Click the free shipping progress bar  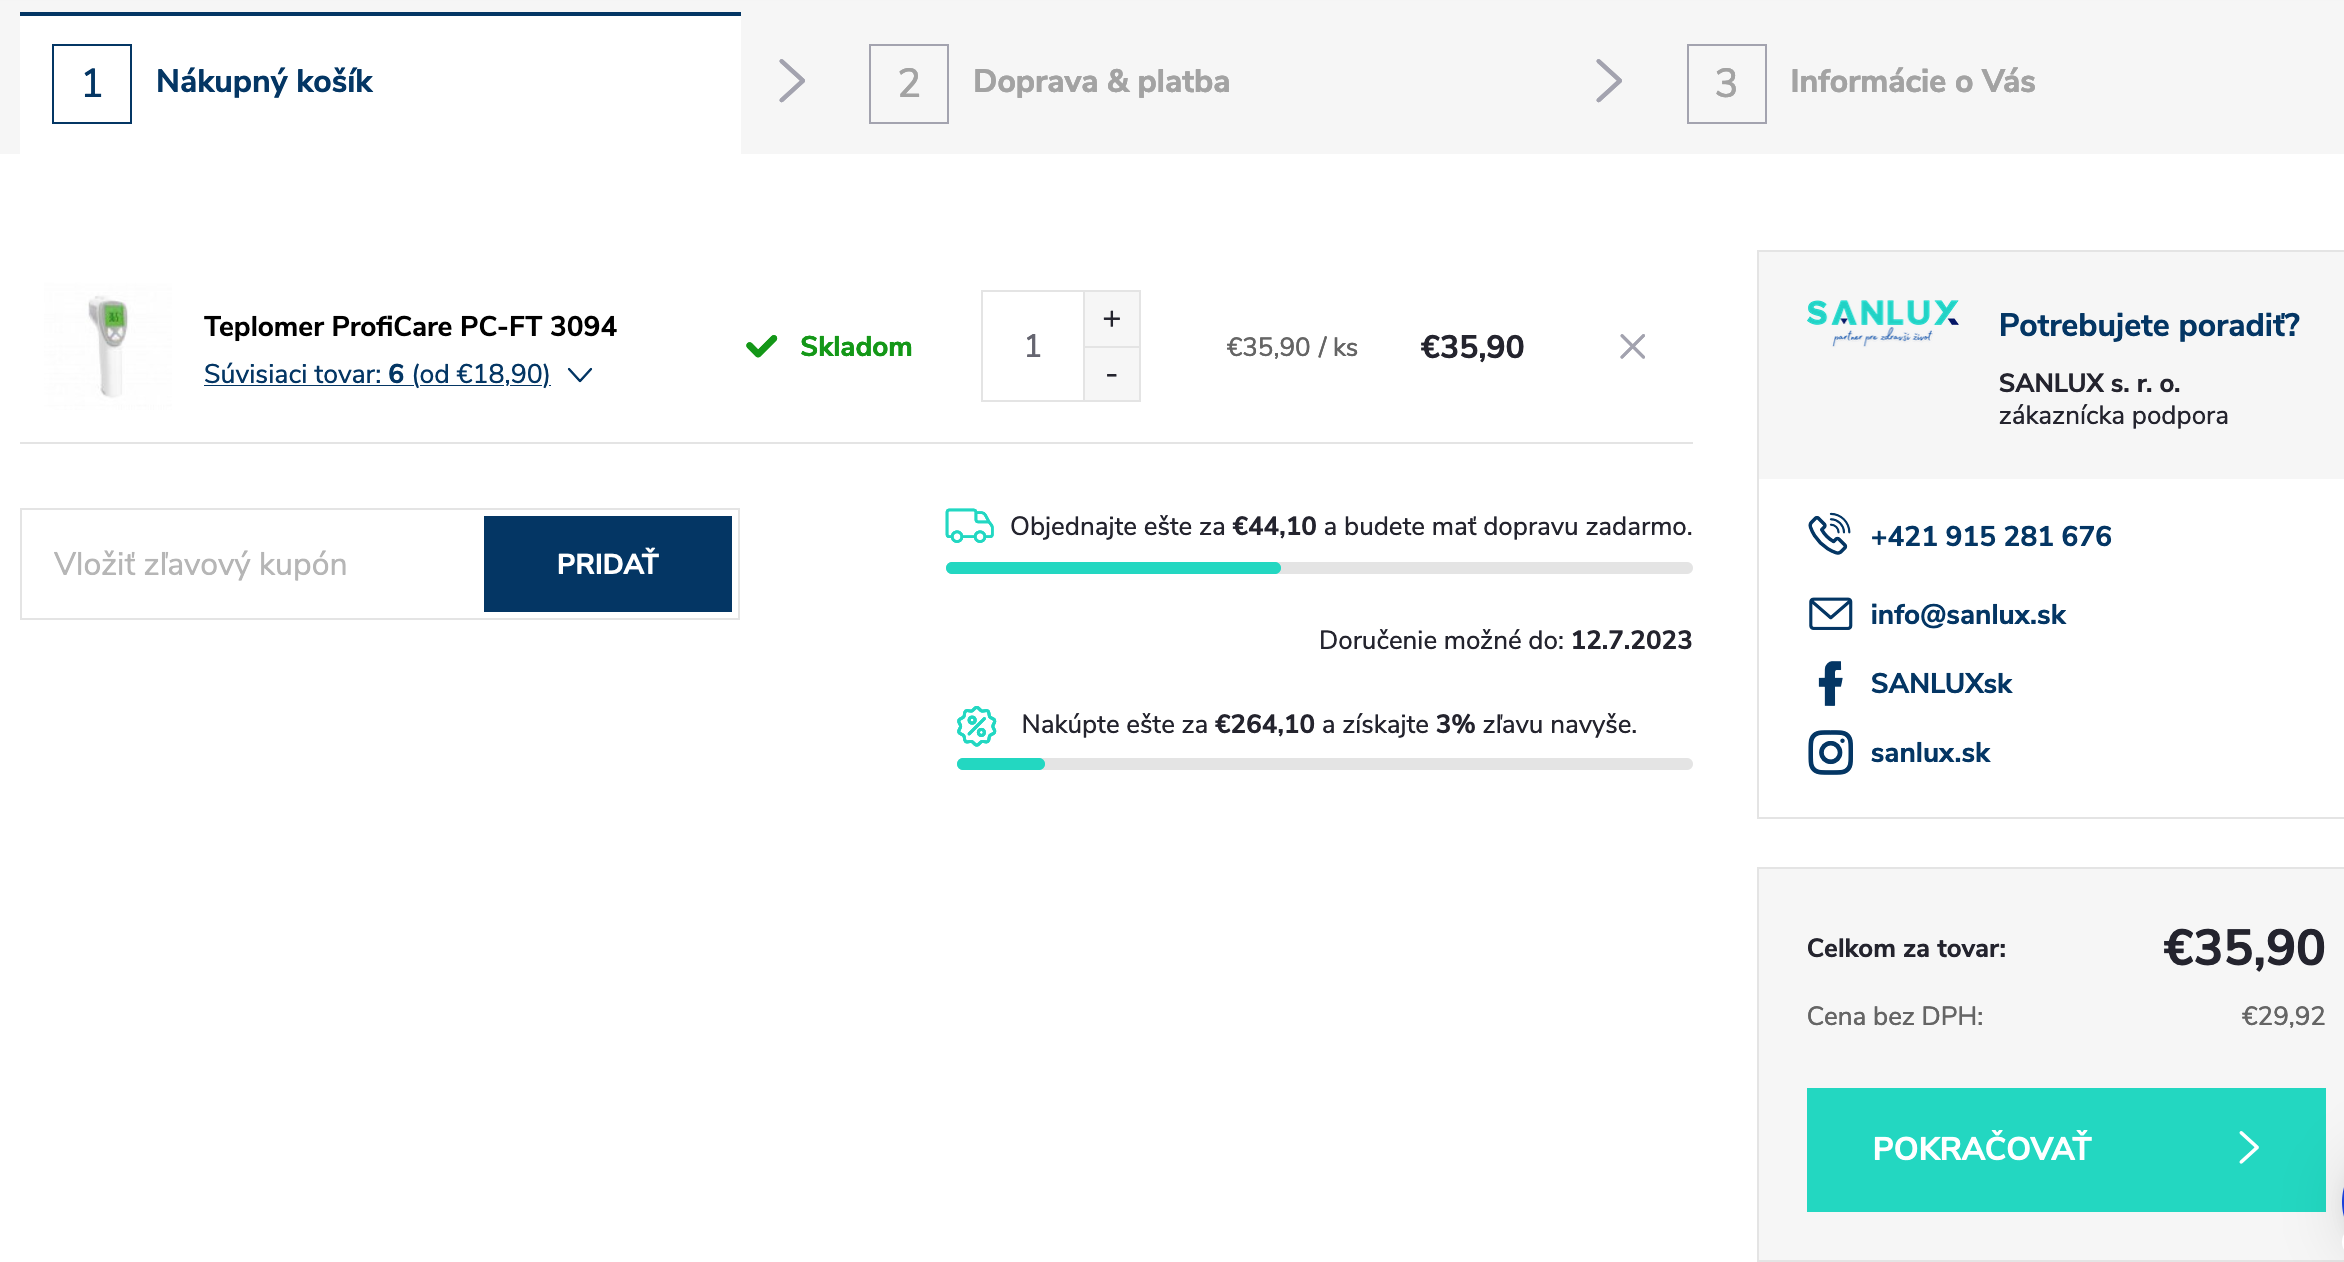(x=1319, y=568)
